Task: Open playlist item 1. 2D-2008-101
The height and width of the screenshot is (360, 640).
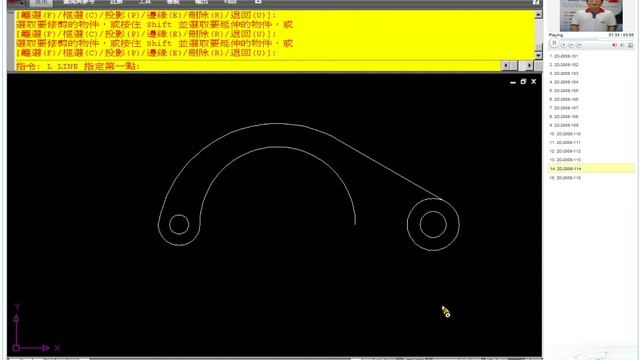Action: tap(564, 56)
